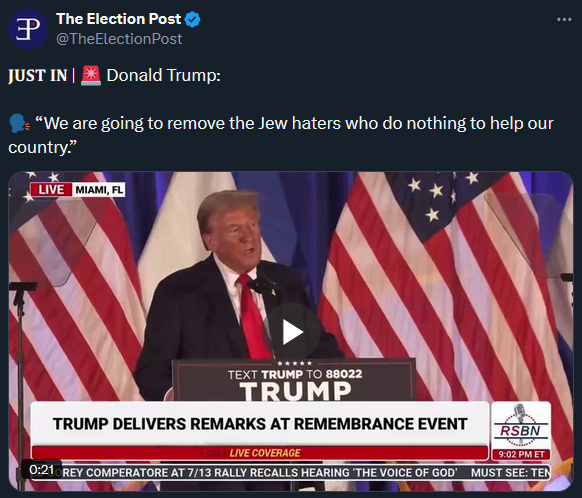Click the RSBN microphone logo
Image resolution: width=582 pixels, height=498 pixels.
(x=521, y=425)
